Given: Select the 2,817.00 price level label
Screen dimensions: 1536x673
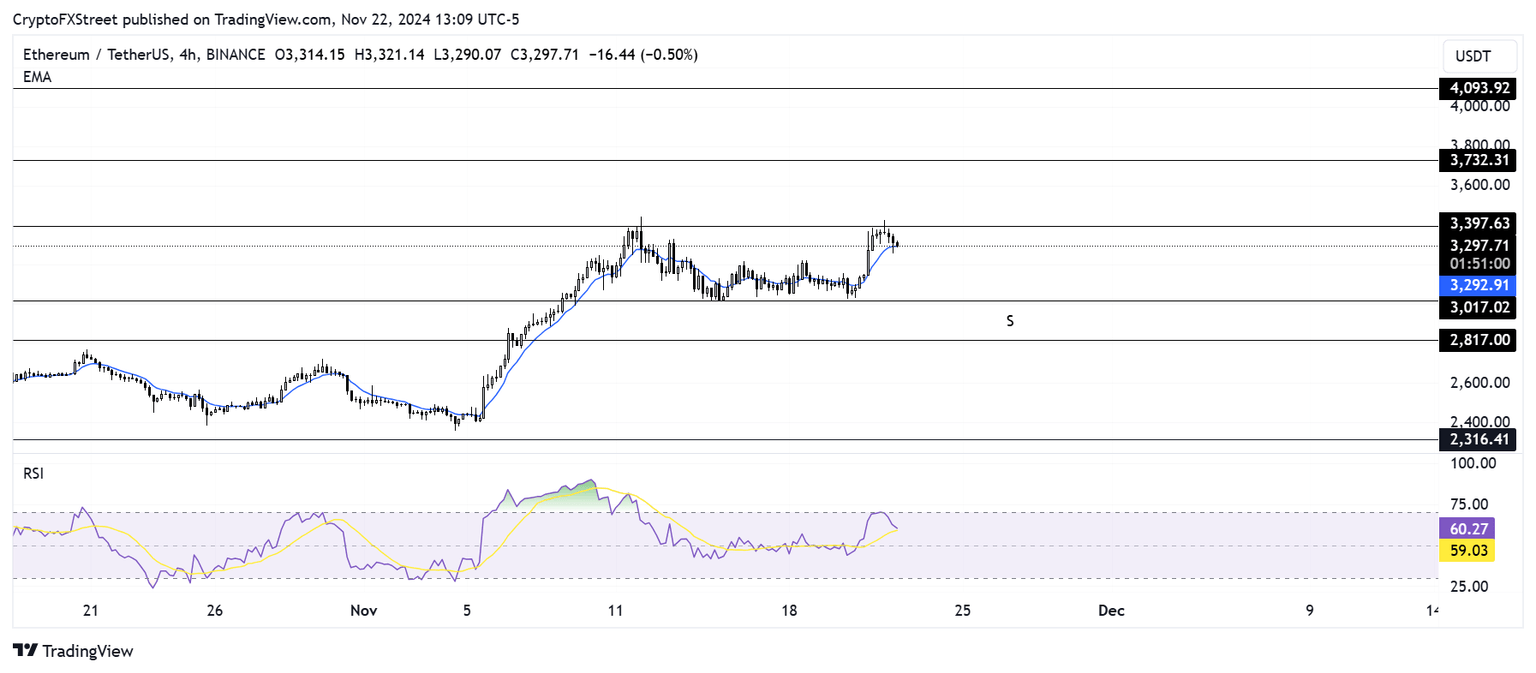Looking at the screenshot, I should pyautogui.click(x=1479, y=340).
